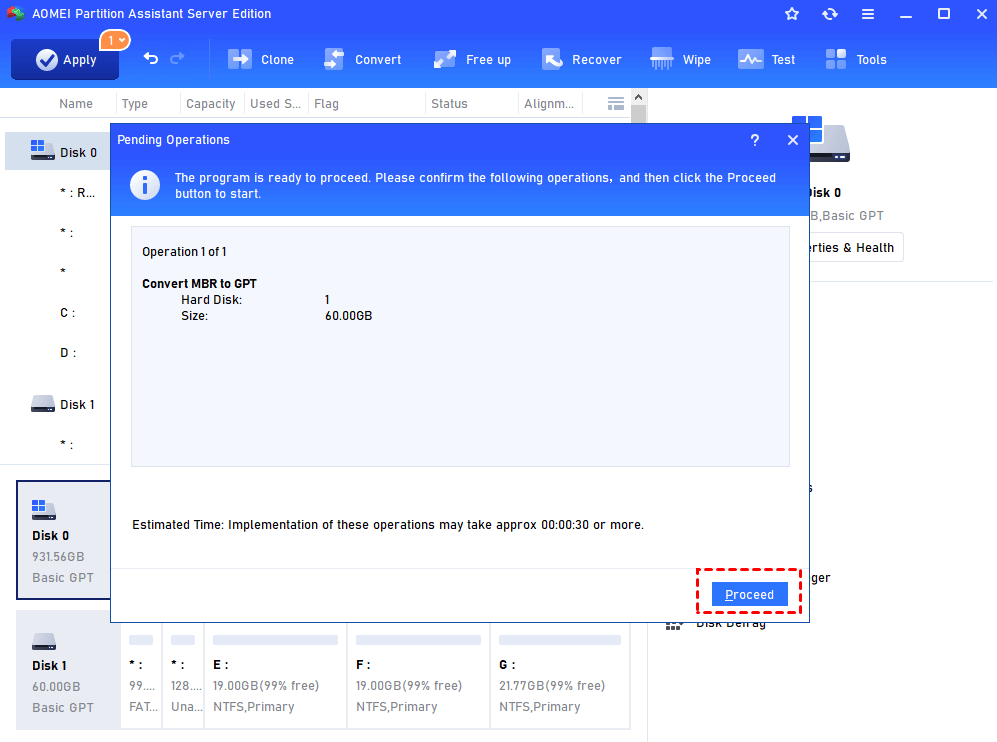Select the Disk 0 931.56GB map card

click(64, 540)
